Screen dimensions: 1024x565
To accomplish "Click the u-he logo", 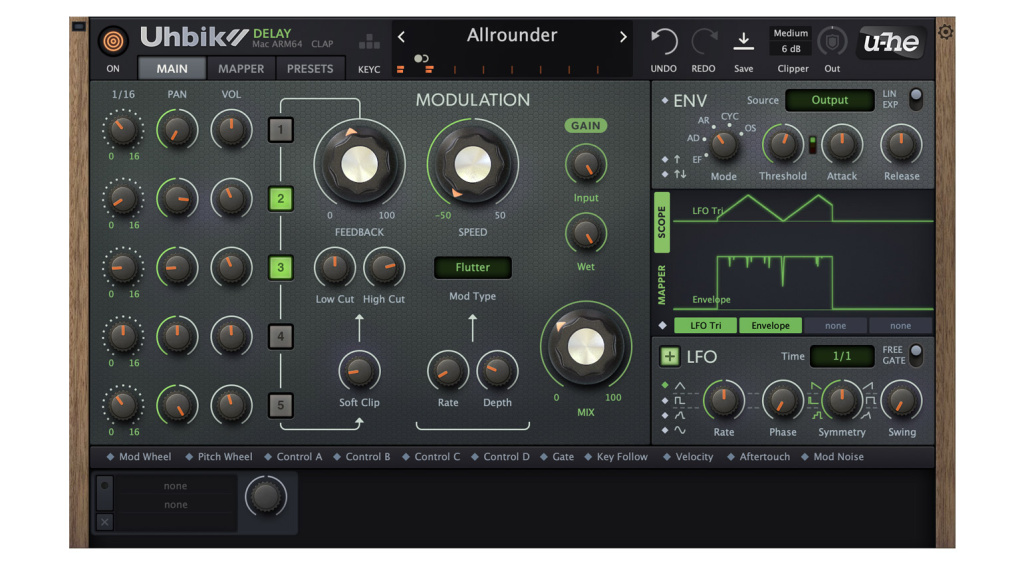I will point(891,42).
